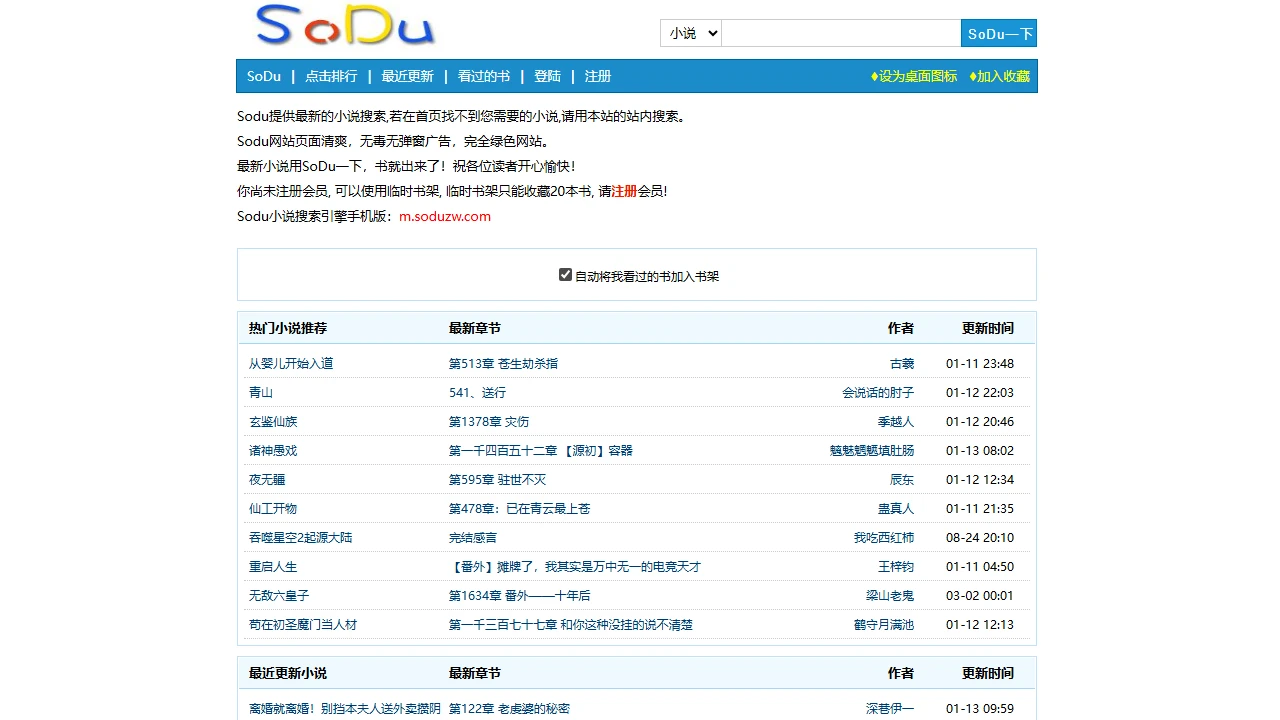Image resolution: width=1280 pixels, height=720 pixels.
Task: Open the 完结感言 chapter link
Action: [473, 537]
